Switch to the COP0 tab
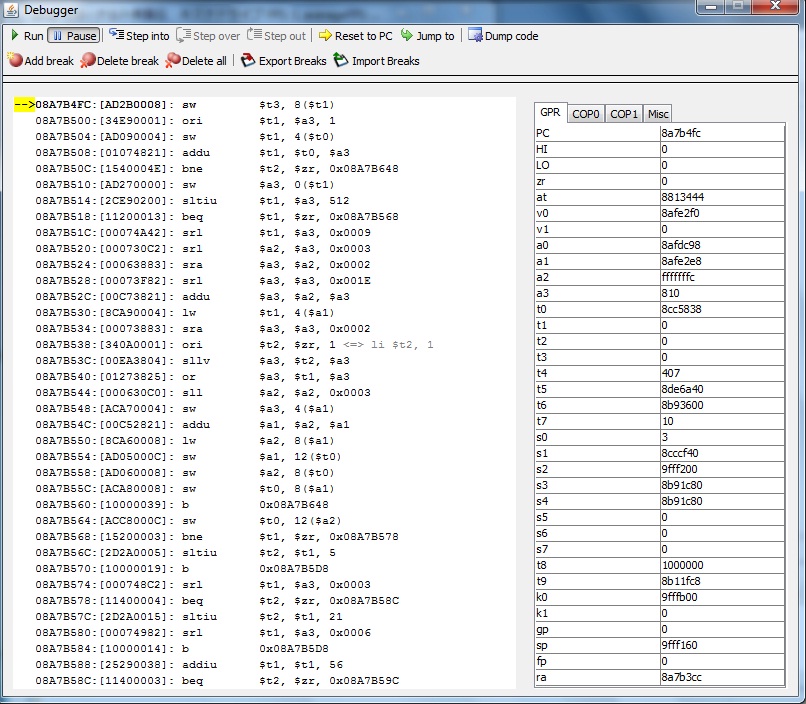Image resolution: width=806 pixels, height=704 pixels. pyautogui.click(x=586, y=114)
